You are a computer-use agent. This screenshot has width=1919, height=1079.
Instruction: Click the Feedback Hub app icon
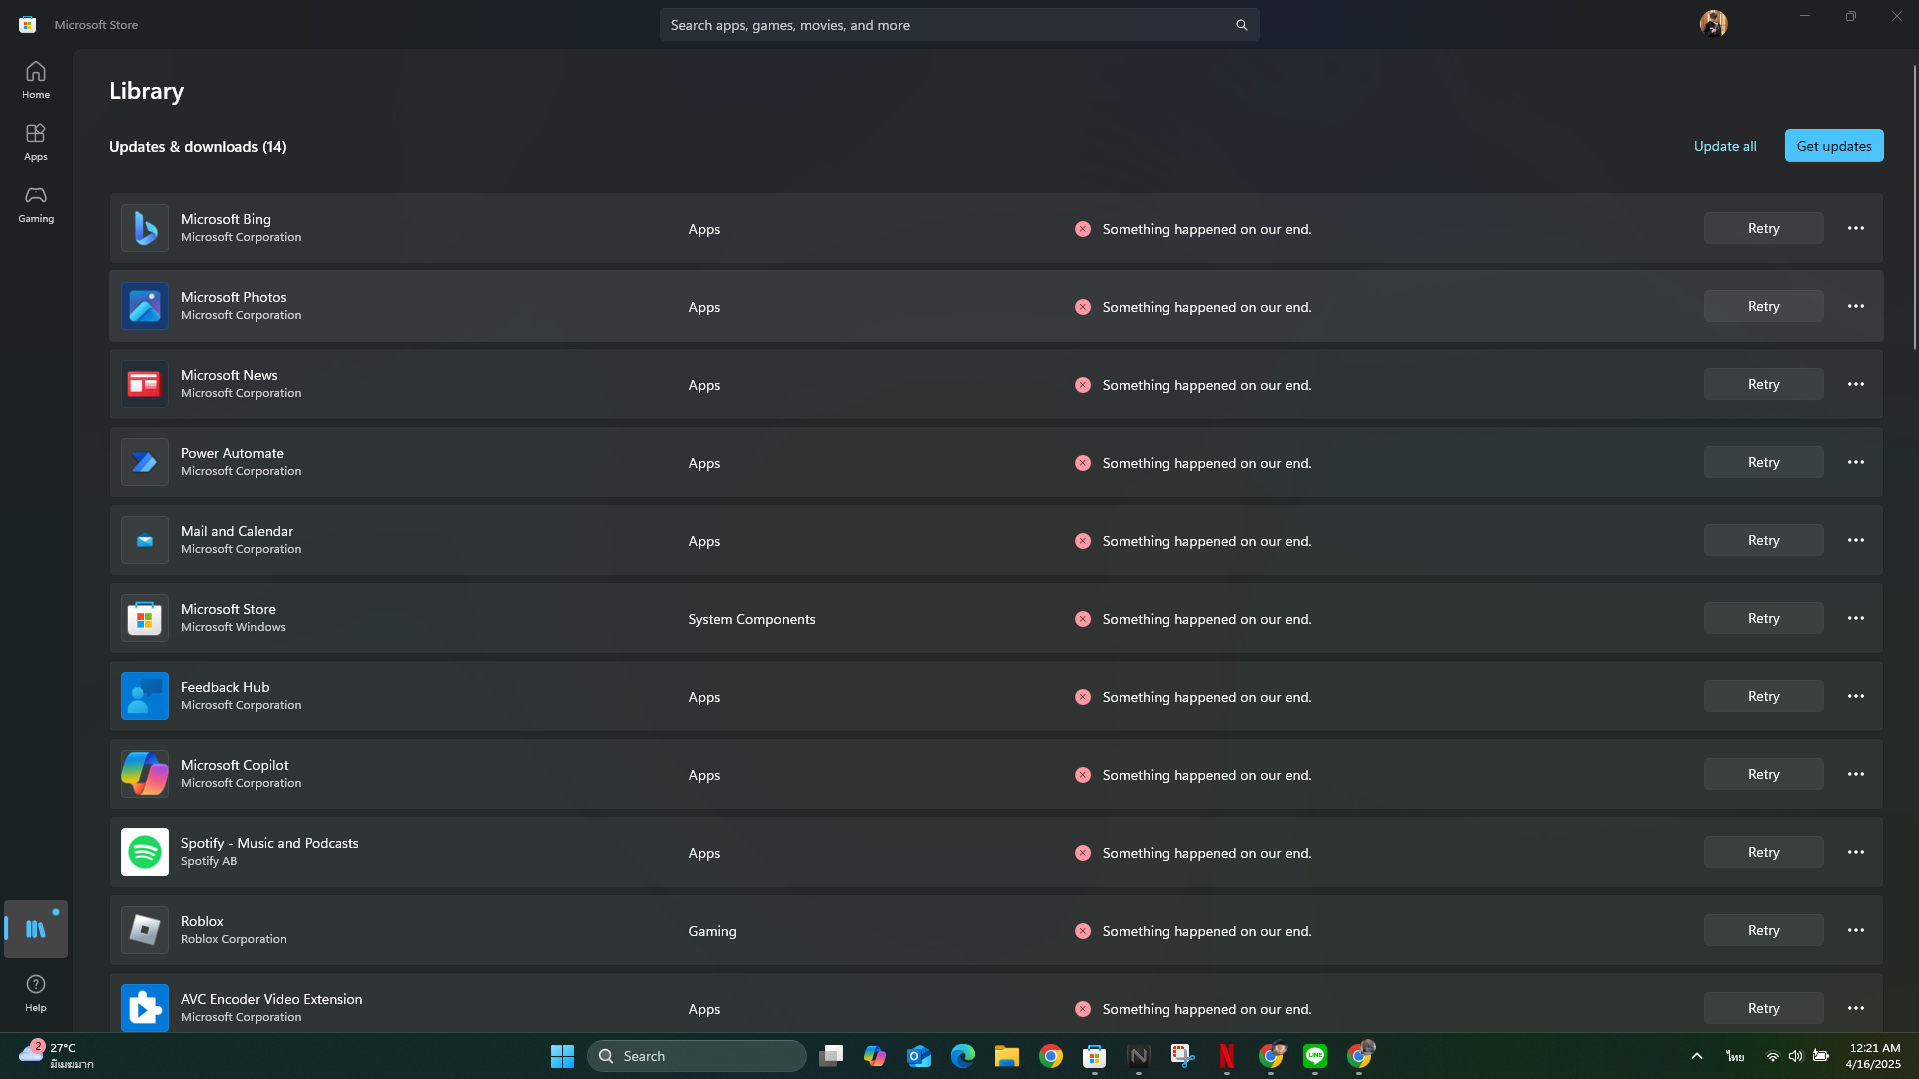point(145,696)
